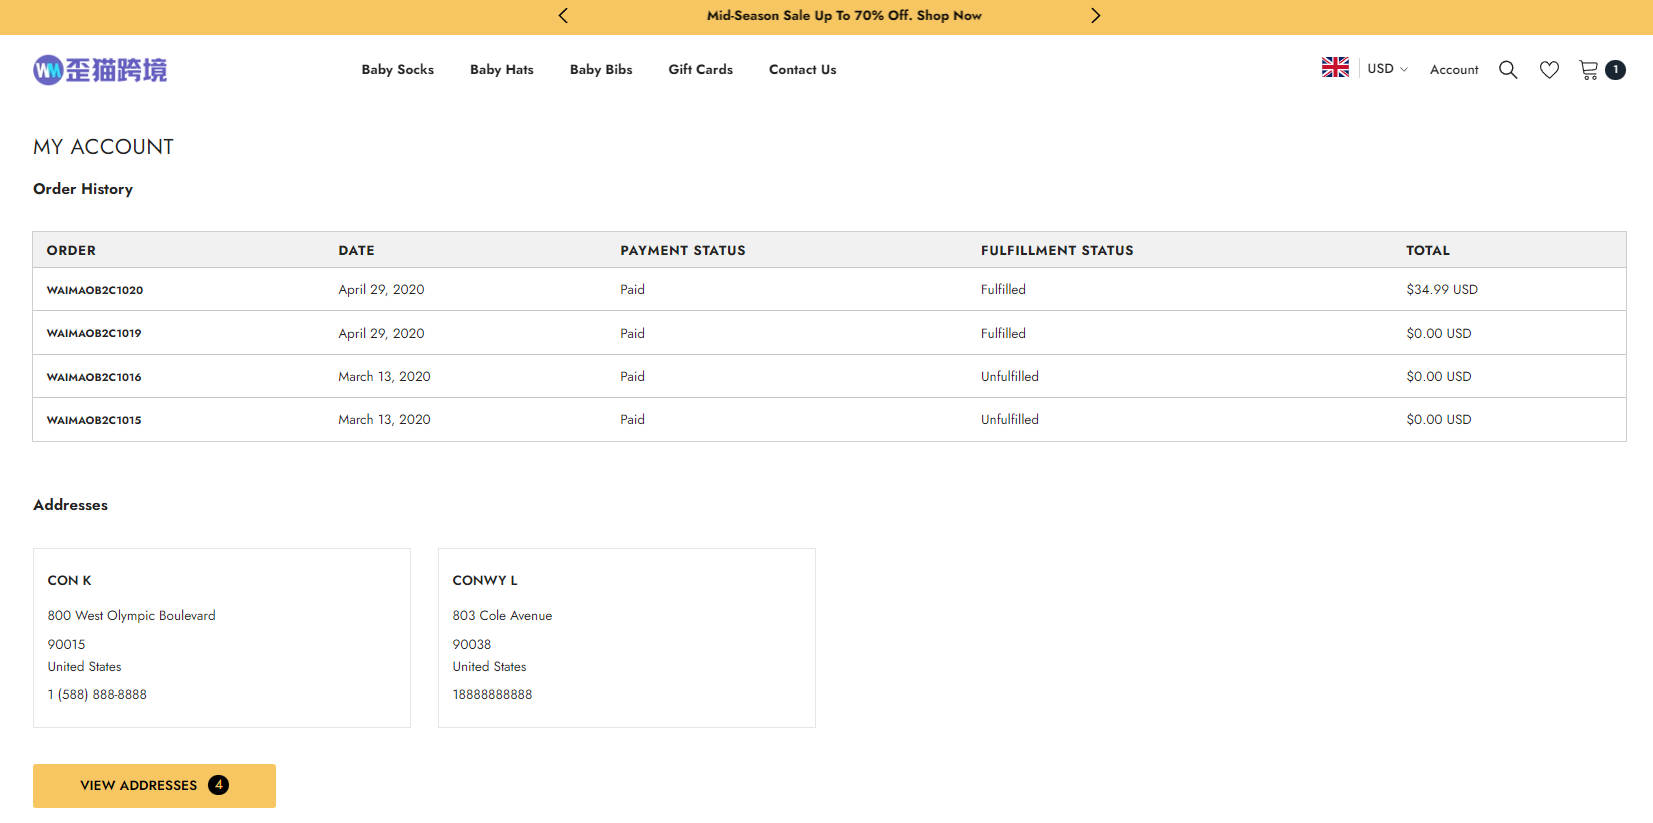Open the wishlist heart icon
The image size is (1653, 823).
[1549, 69]
